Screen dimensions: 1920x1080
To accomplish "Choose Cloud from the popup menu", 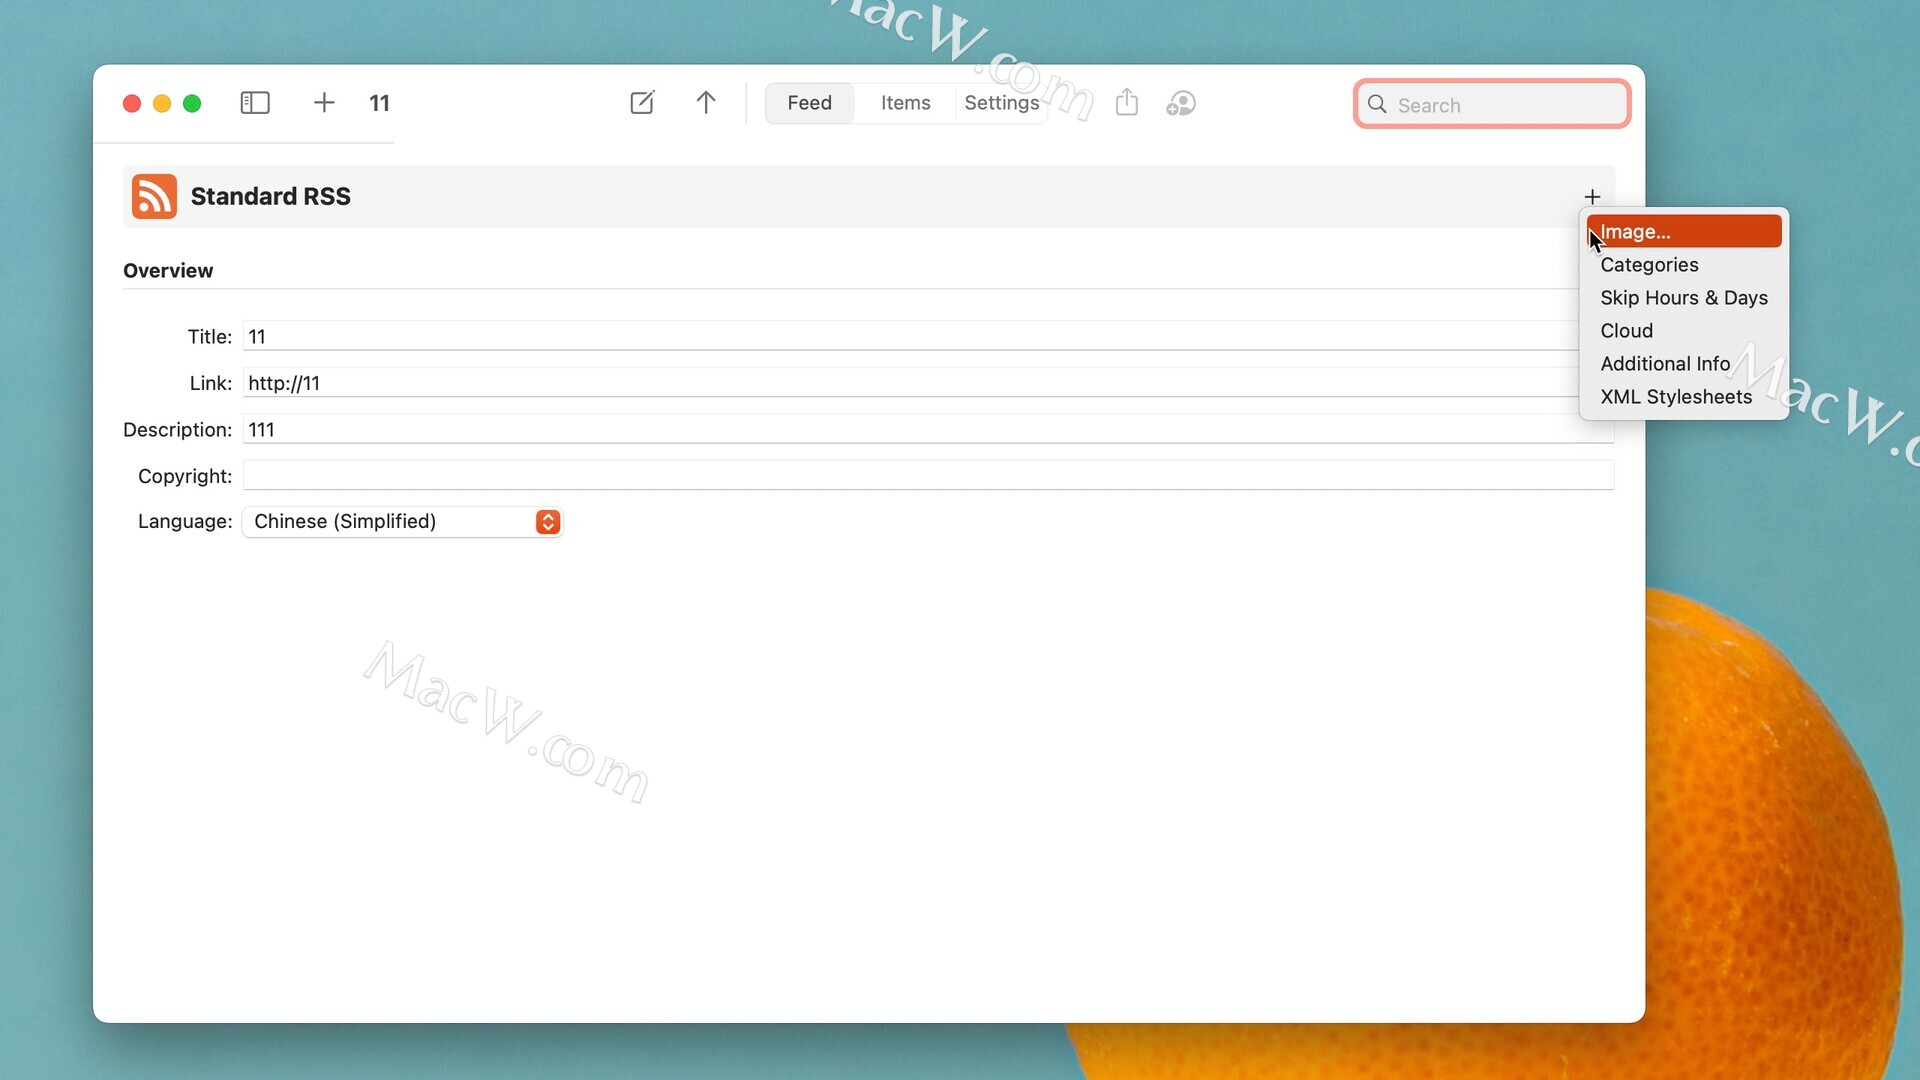I will coord(1684,330).
